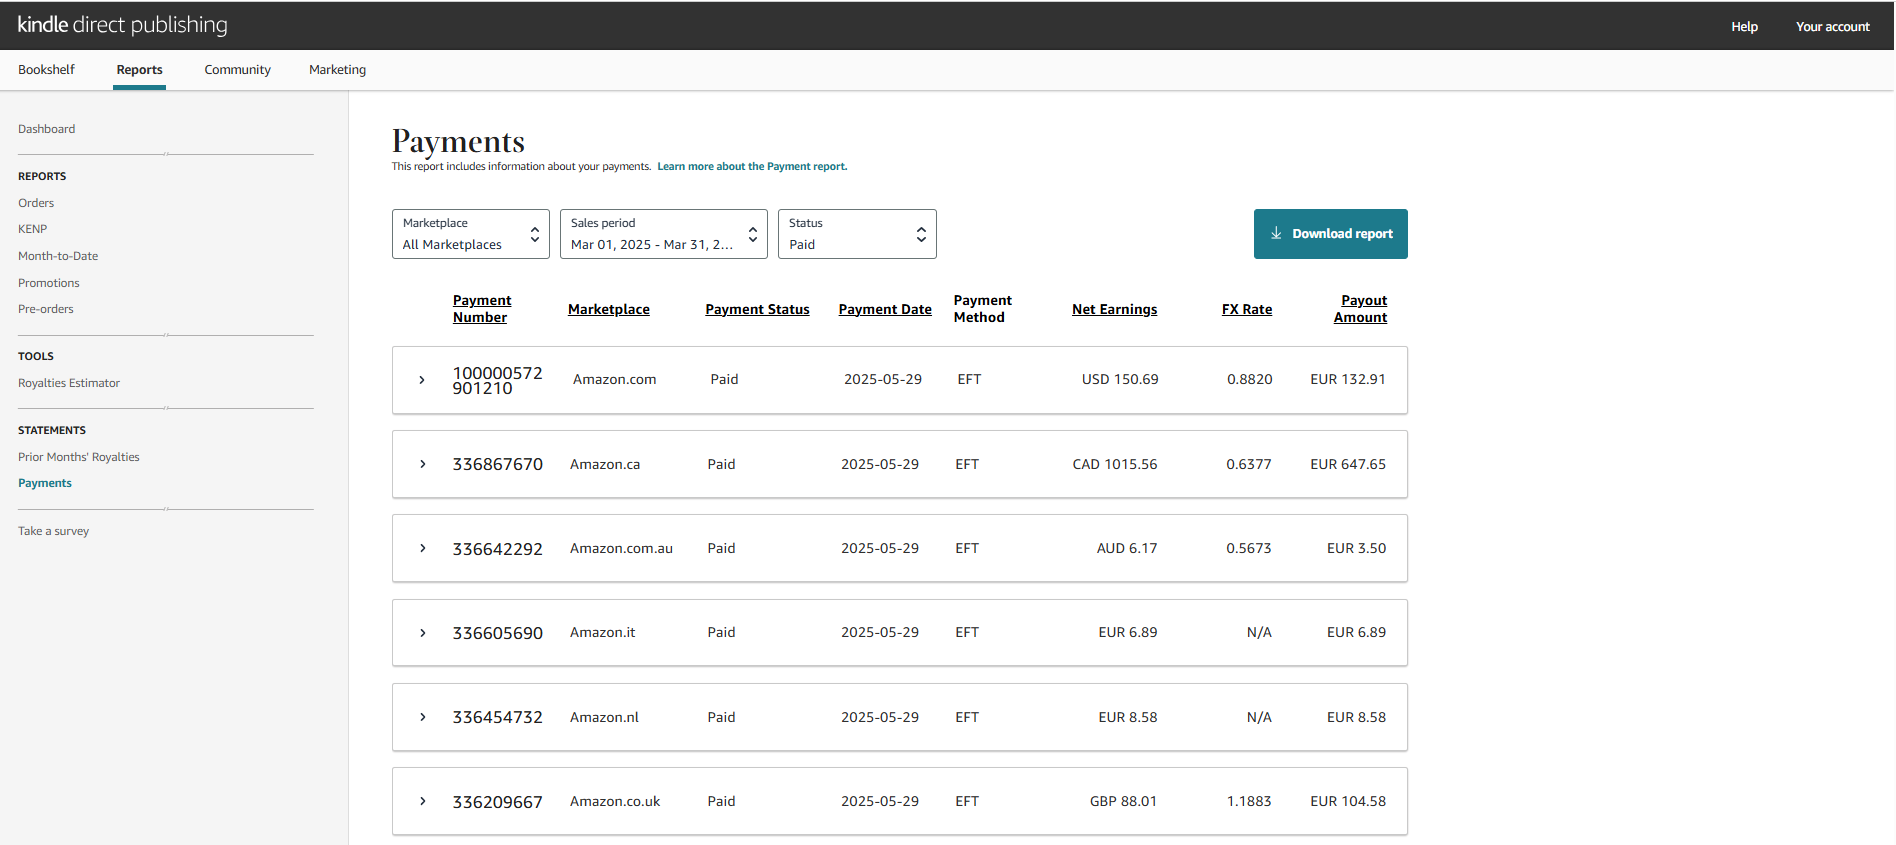The image size is (1896, 845).
Task: Click the Payment Method column header
Action: click(x=983, y=309)
